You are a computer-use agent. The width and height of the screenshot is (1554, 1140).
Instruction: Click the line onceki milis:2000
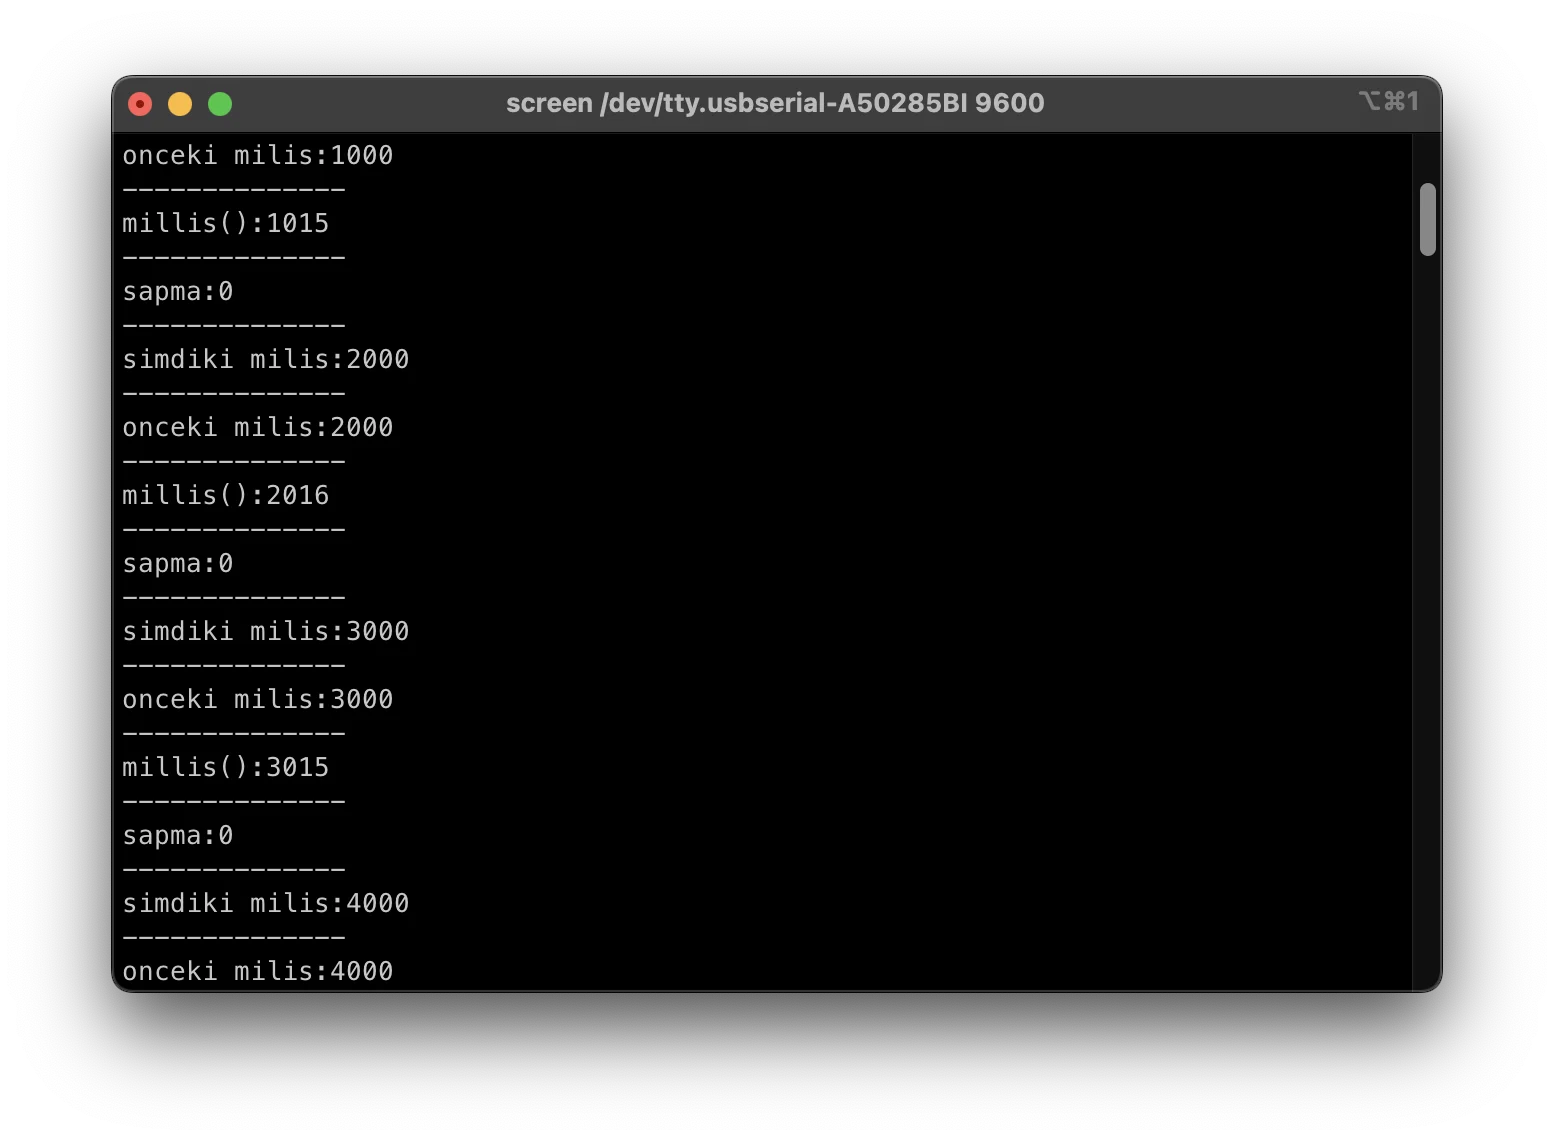pos(258,427)
